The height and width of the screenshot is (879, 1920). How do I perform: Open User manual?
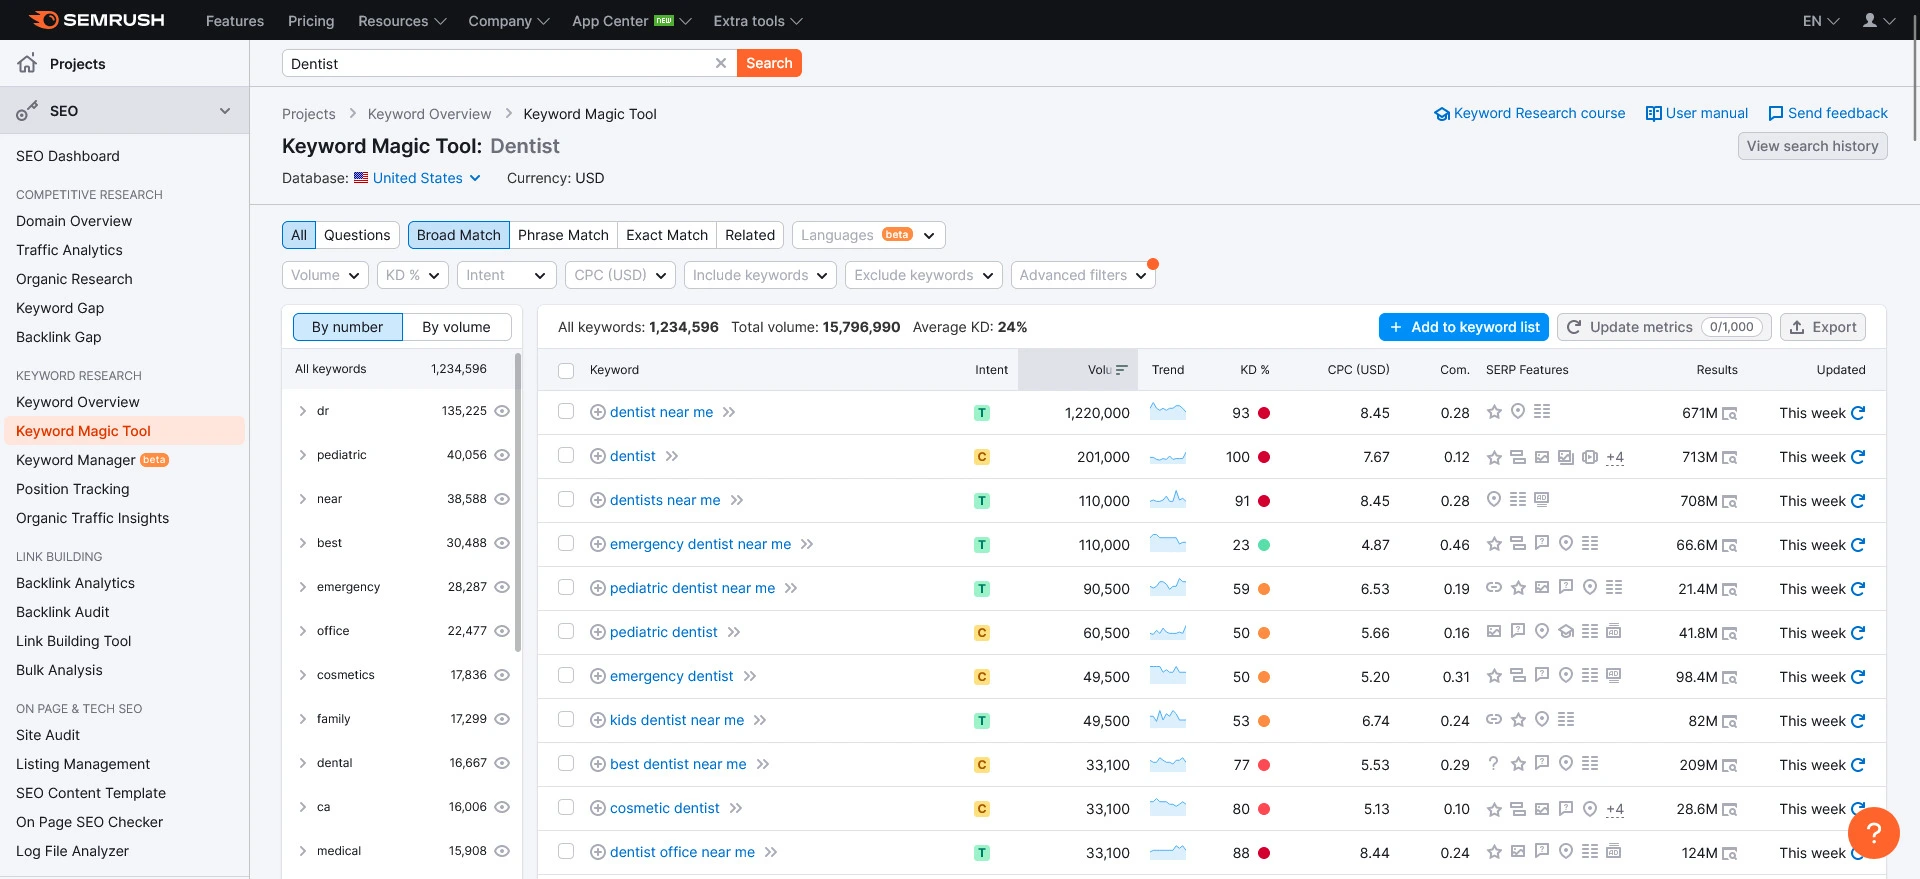[1697, 113]
